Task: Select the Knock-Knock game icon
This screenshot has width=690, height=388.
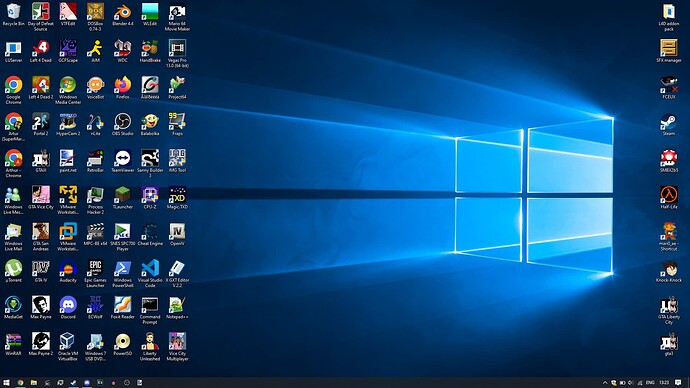Action: [668, 271]
